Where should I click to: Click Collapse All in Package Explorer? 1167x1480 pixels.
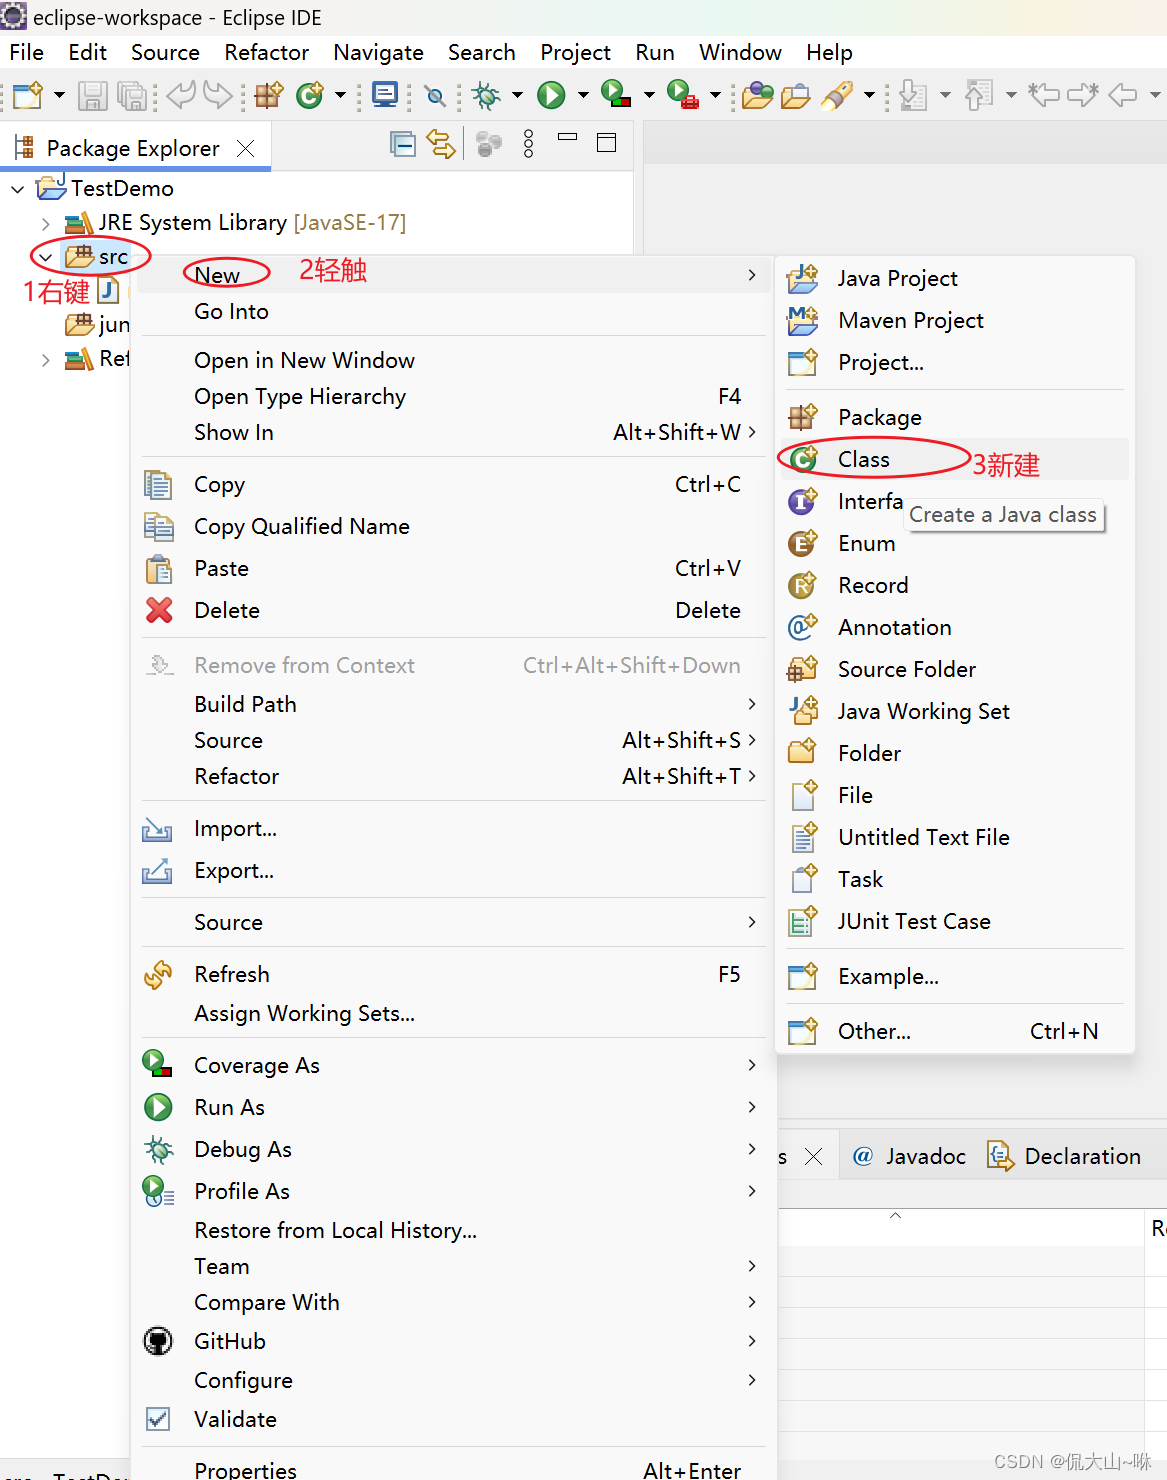[x=403, y=144]
